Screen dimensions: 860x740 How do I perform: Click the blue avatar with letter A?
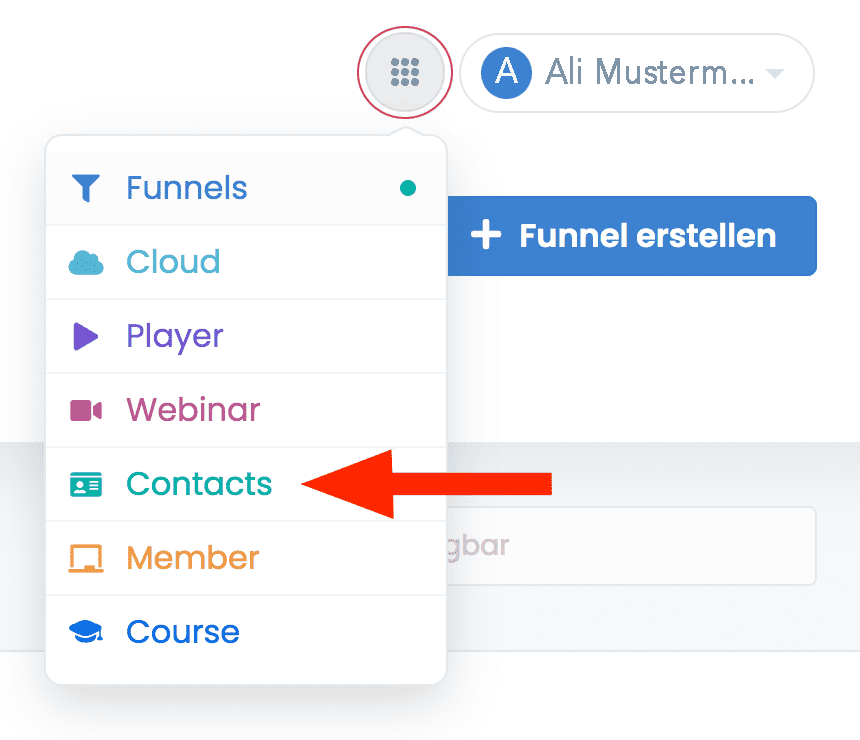(506, 72)
